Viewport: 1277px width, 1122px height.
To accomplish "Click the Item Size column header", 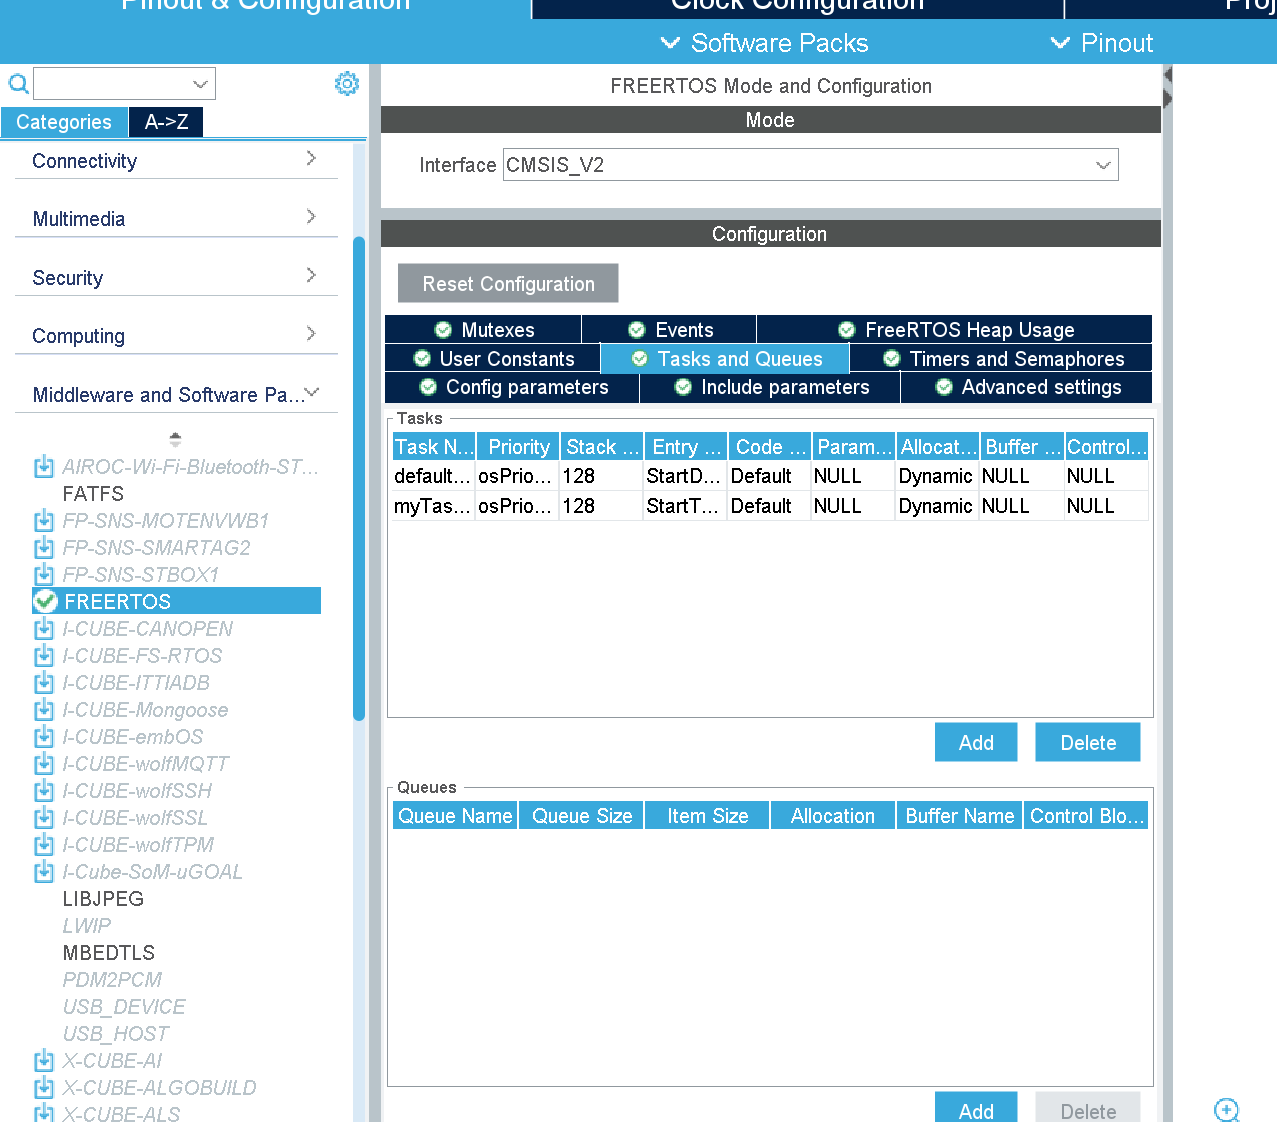I will [x=707, y=816].
